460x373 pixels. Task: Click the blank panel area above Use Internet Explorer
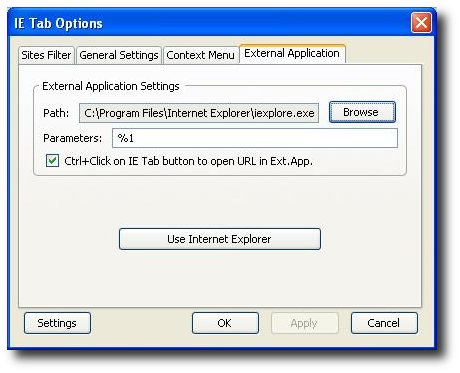point(220,202)
